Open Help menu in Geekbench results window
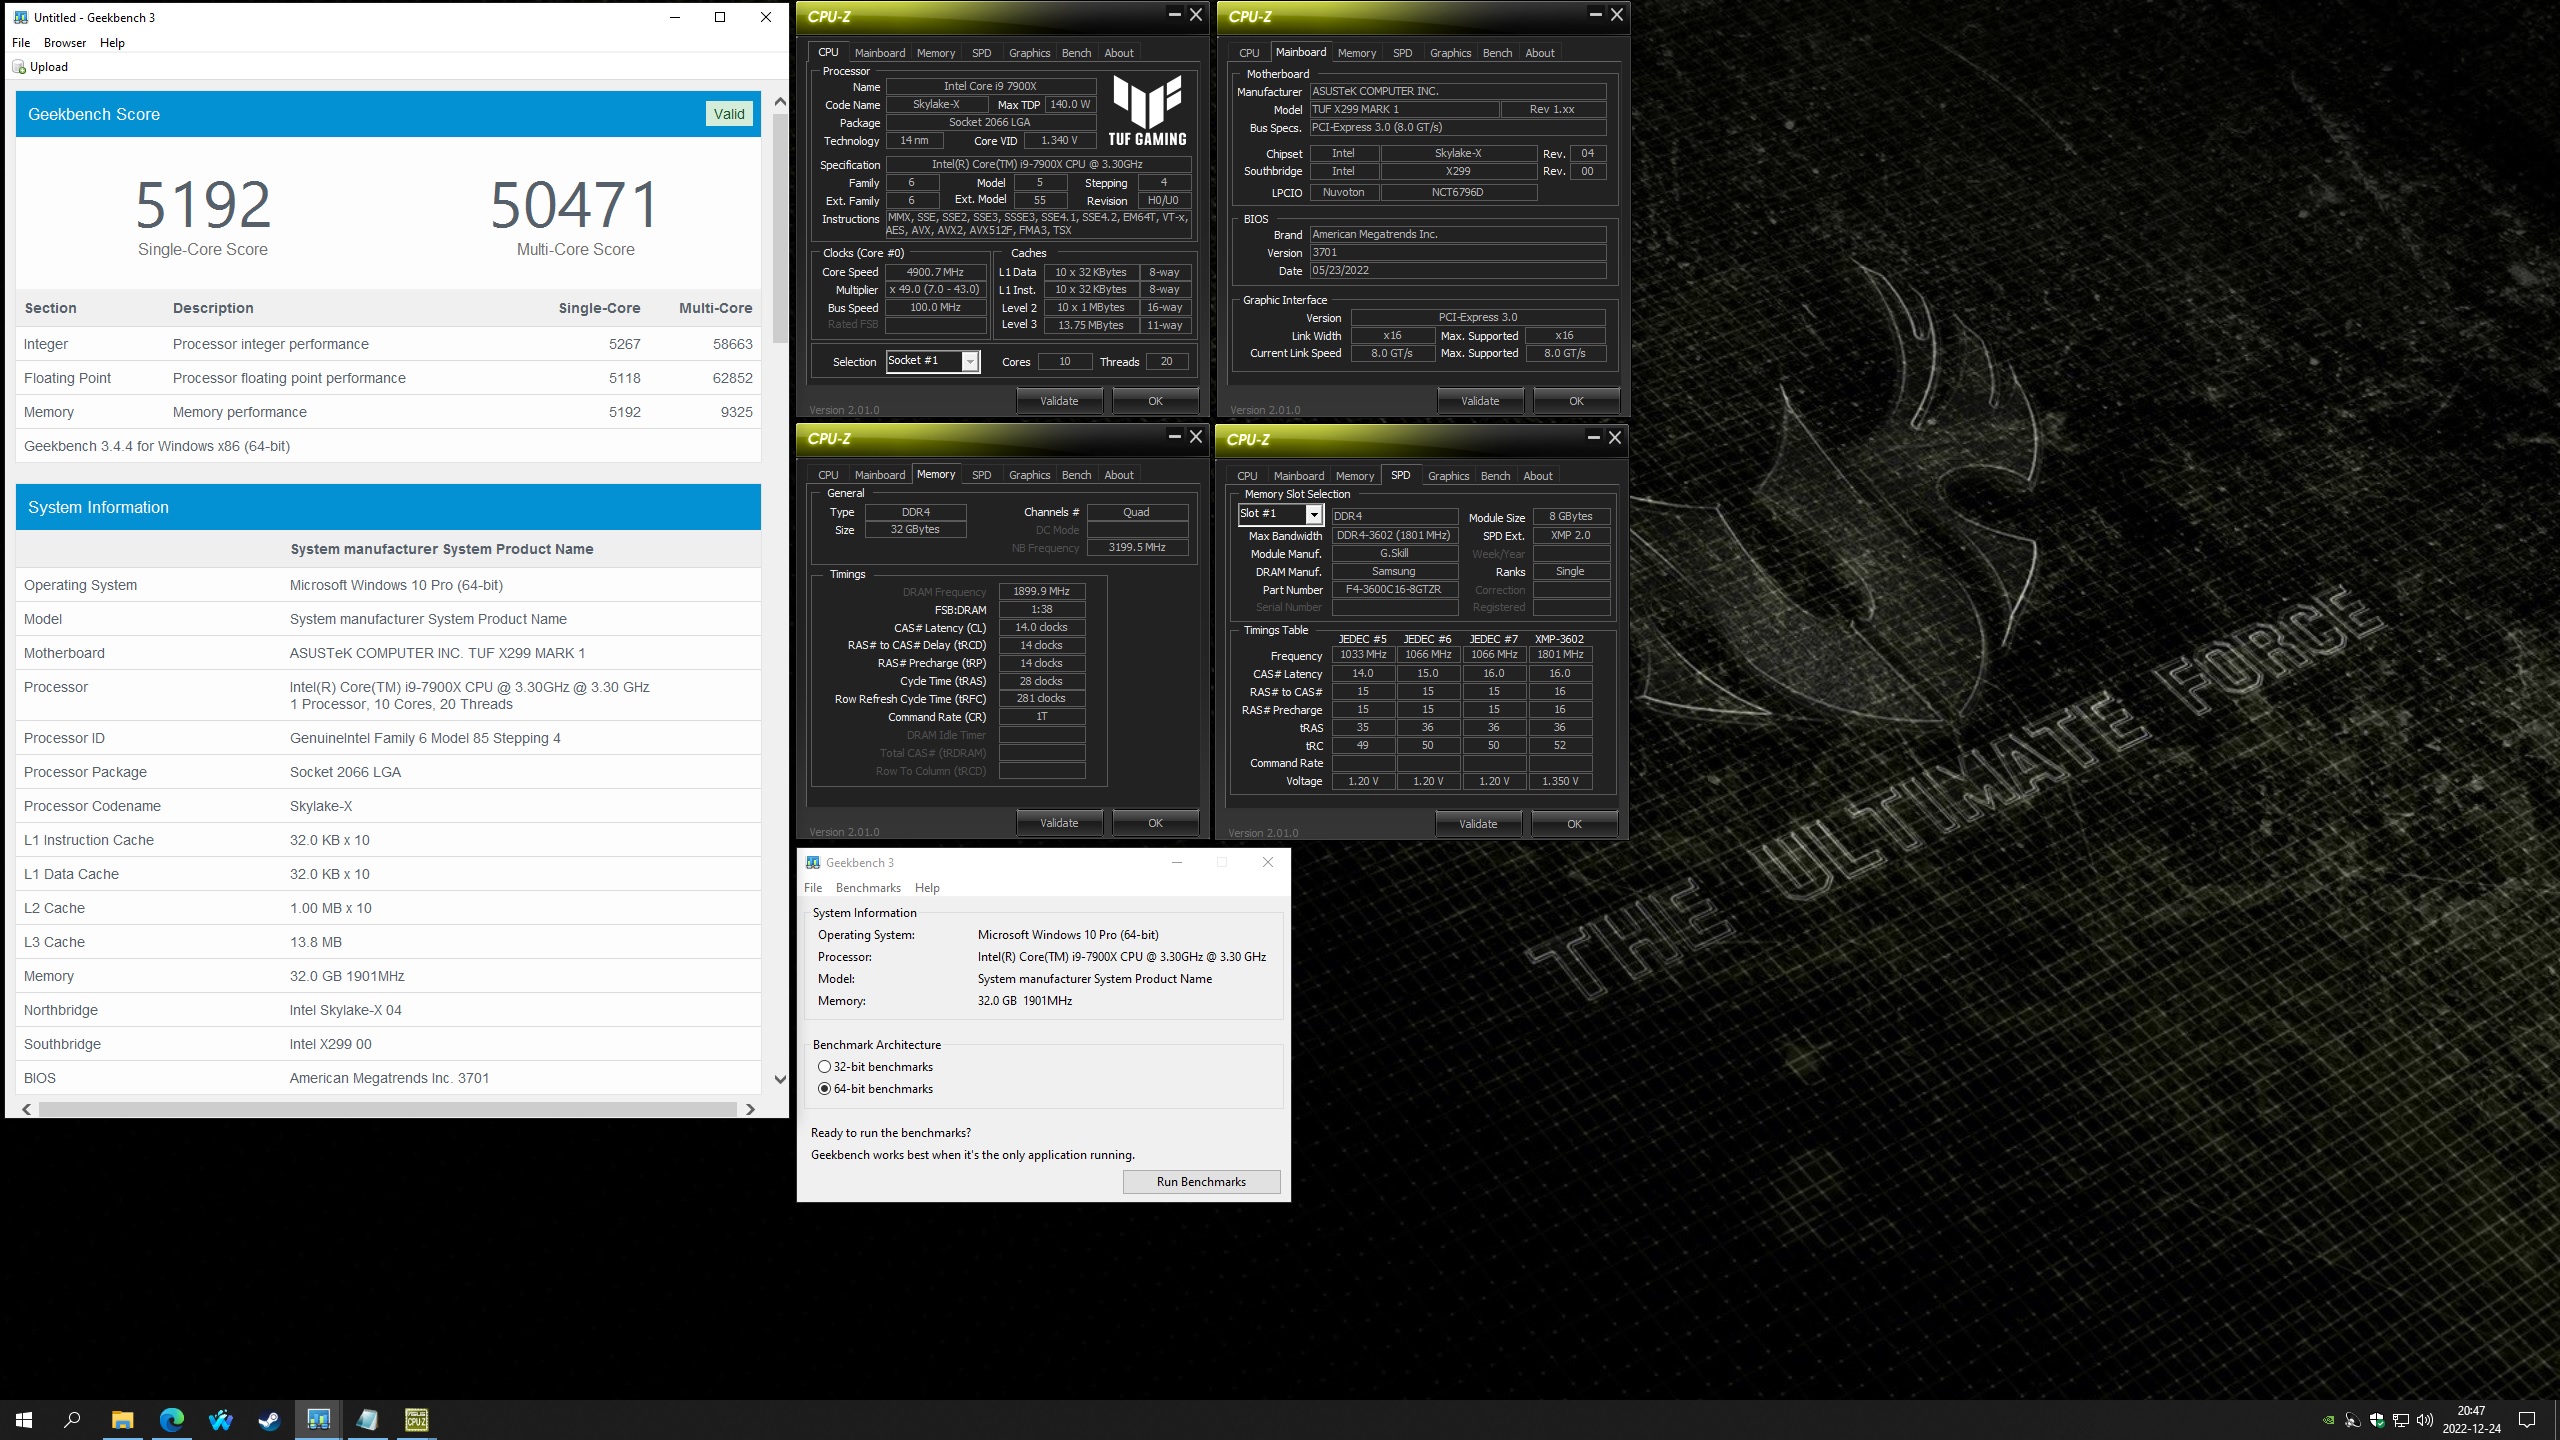Screen dimensions: 2560x1440 [x=112, y=43]
